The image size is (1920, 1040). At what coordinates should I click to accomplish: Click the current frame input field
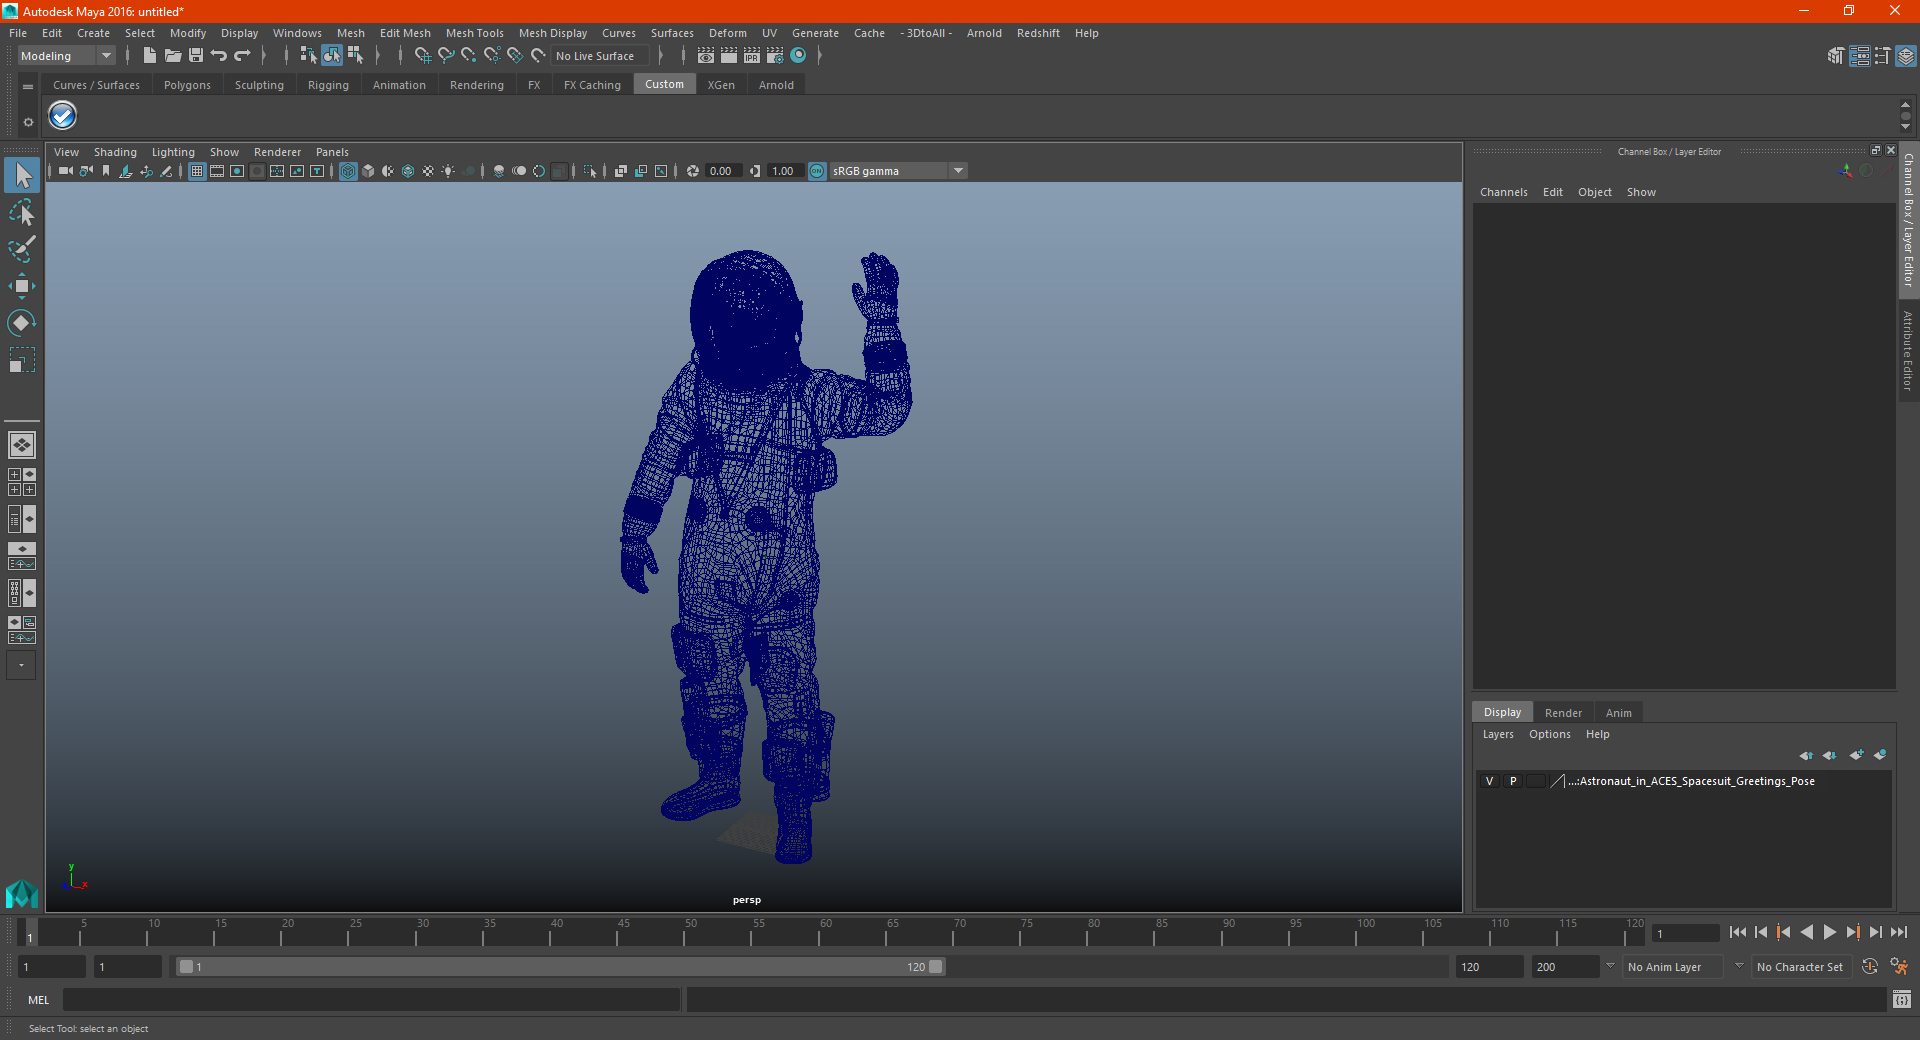[x=1686, y=933]
